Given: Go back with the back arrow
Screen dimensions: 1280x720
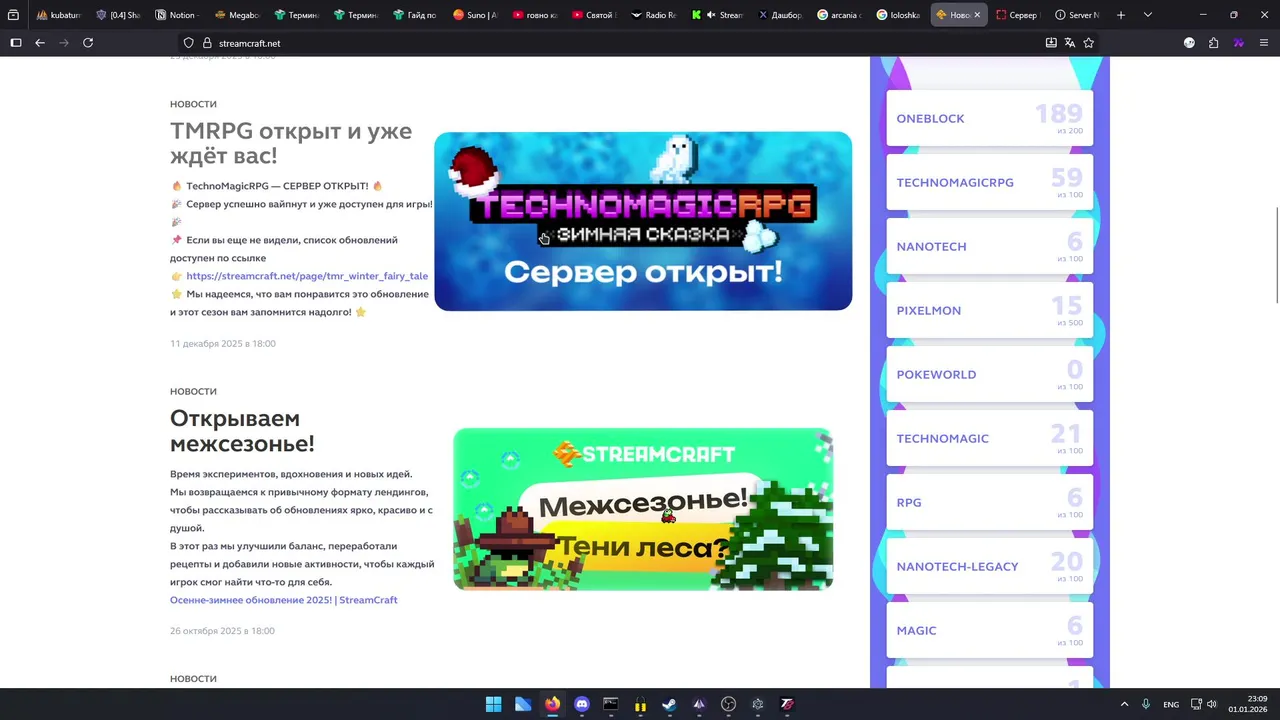Looking at the screenshot, I should tap(40, 43).
